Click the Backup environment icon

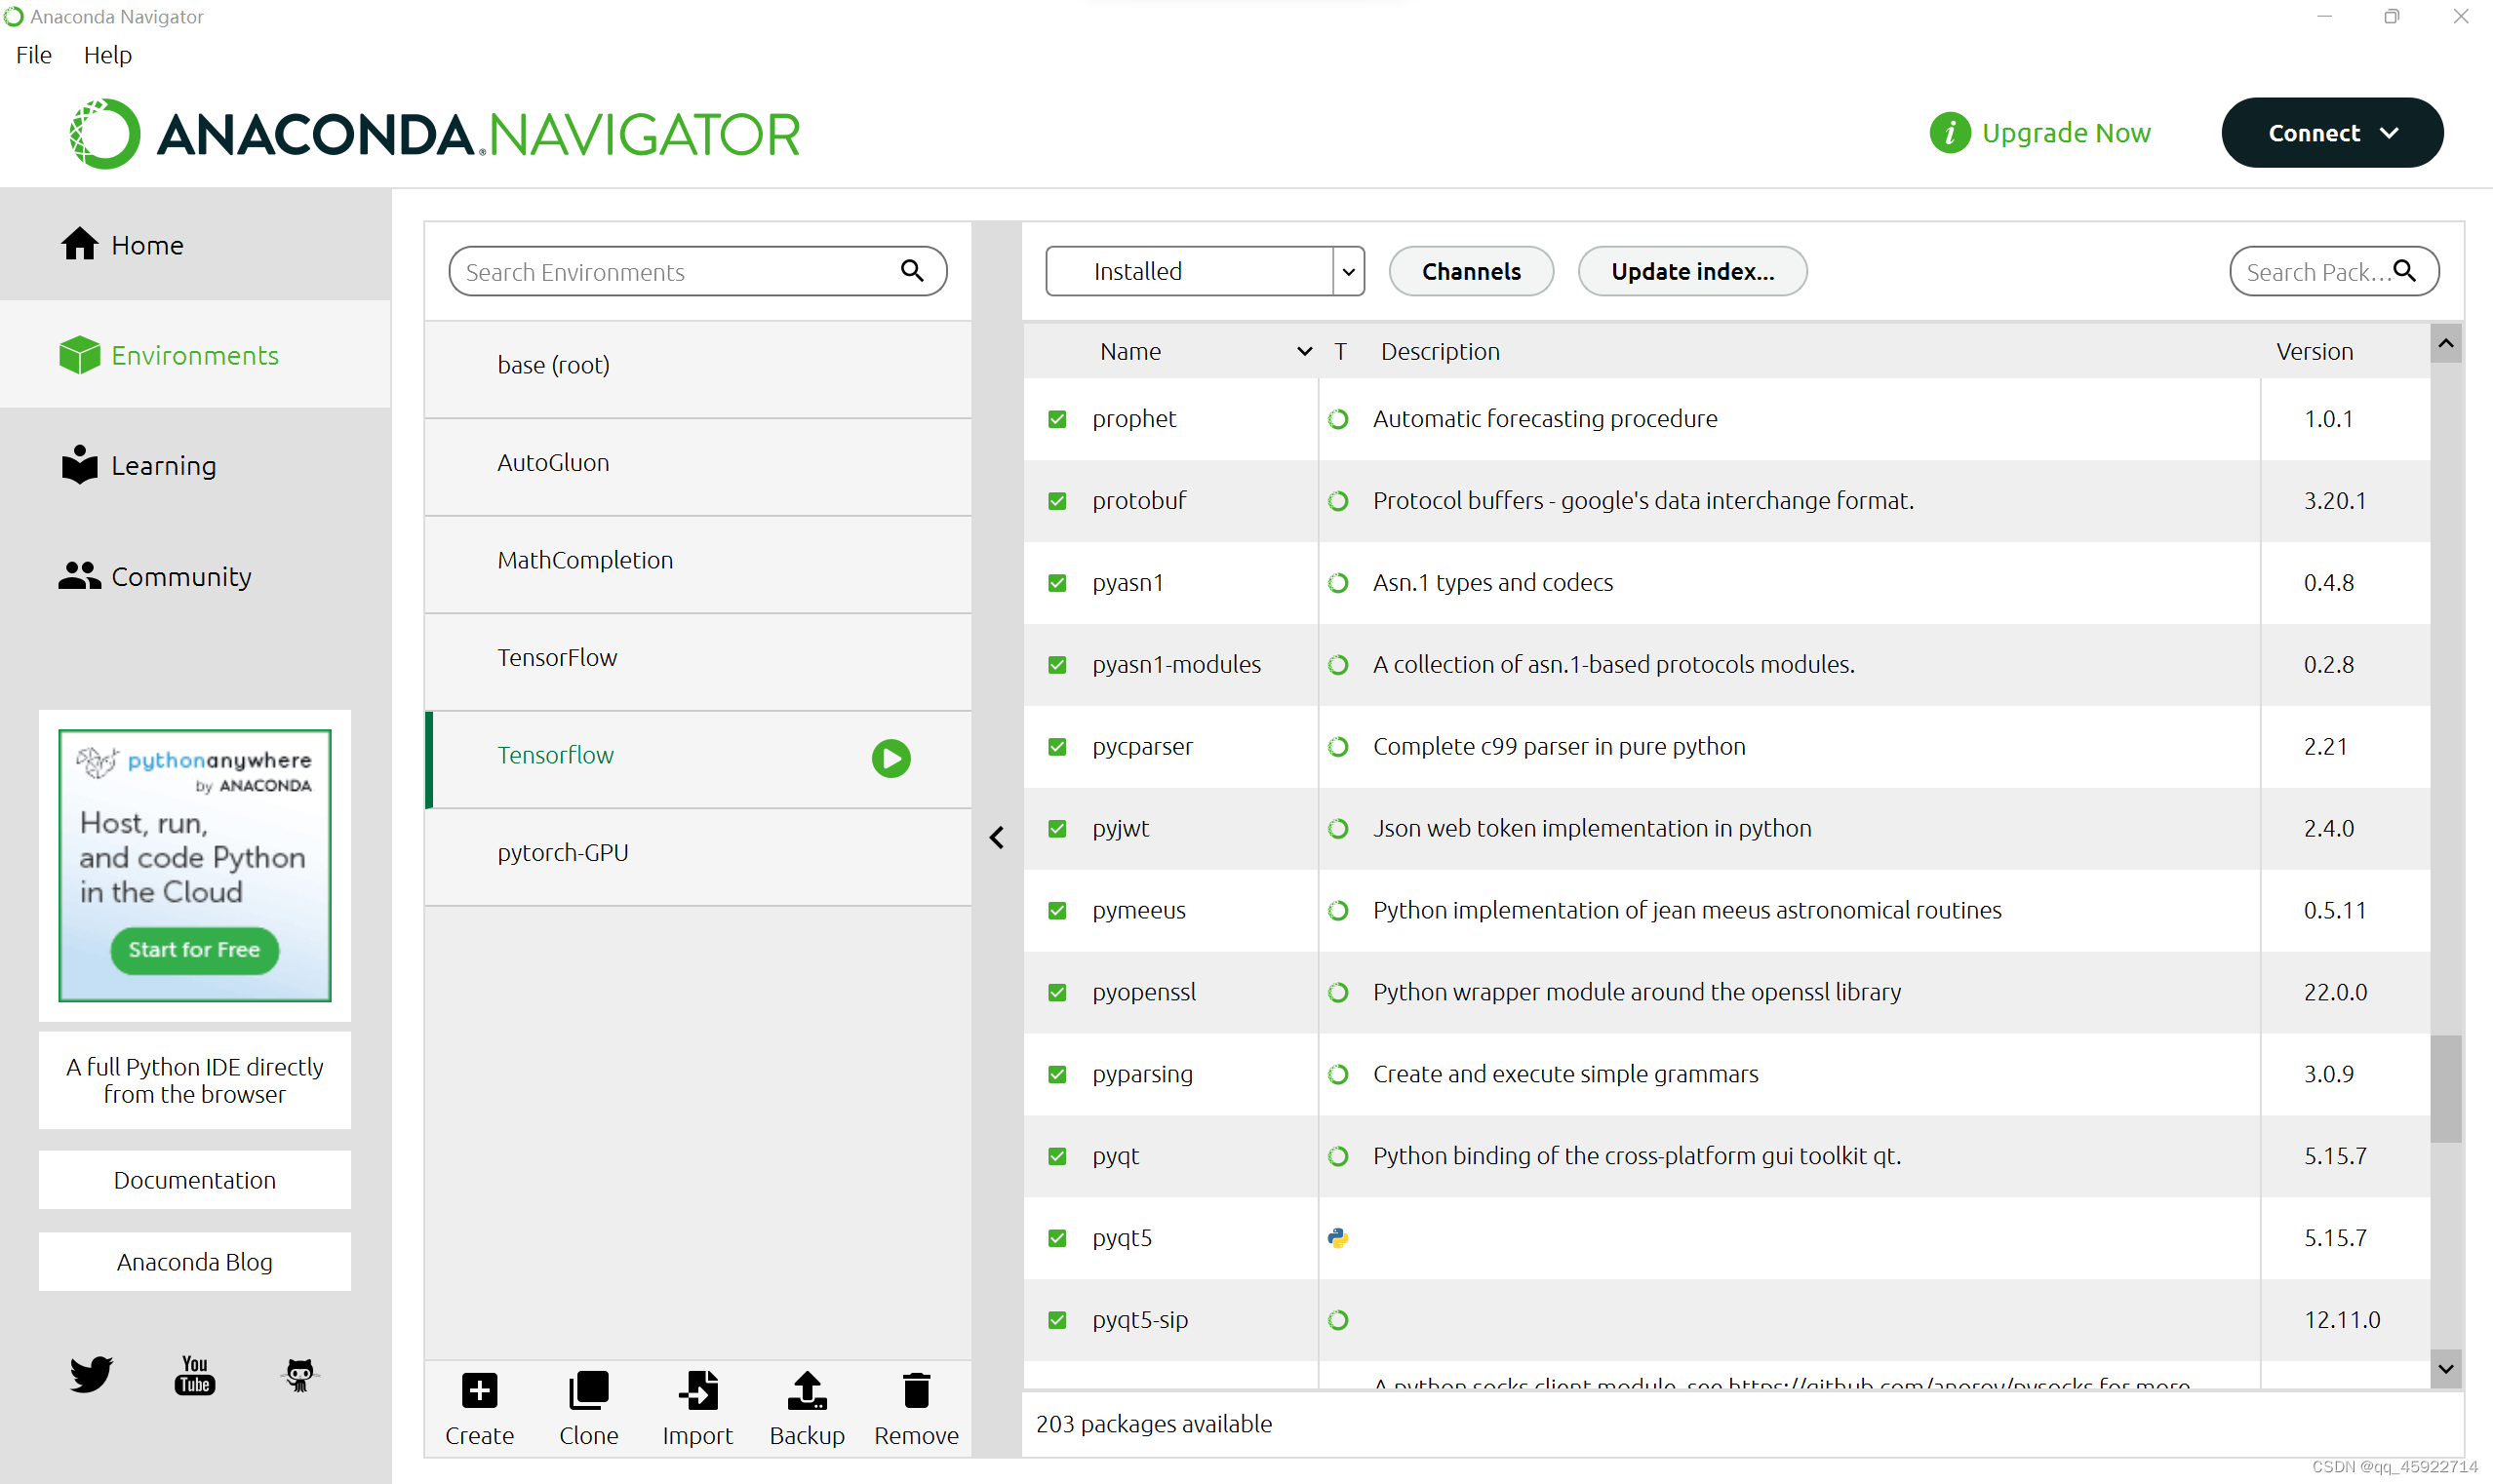(807, 1391)
